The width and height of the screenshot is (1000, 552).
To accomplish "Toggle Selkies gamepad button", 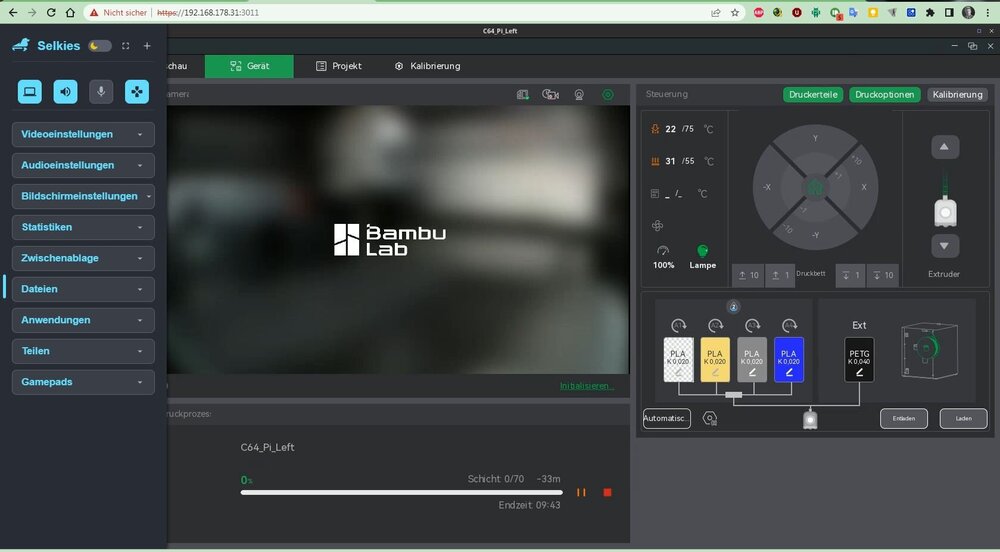I will pos(136,92).
